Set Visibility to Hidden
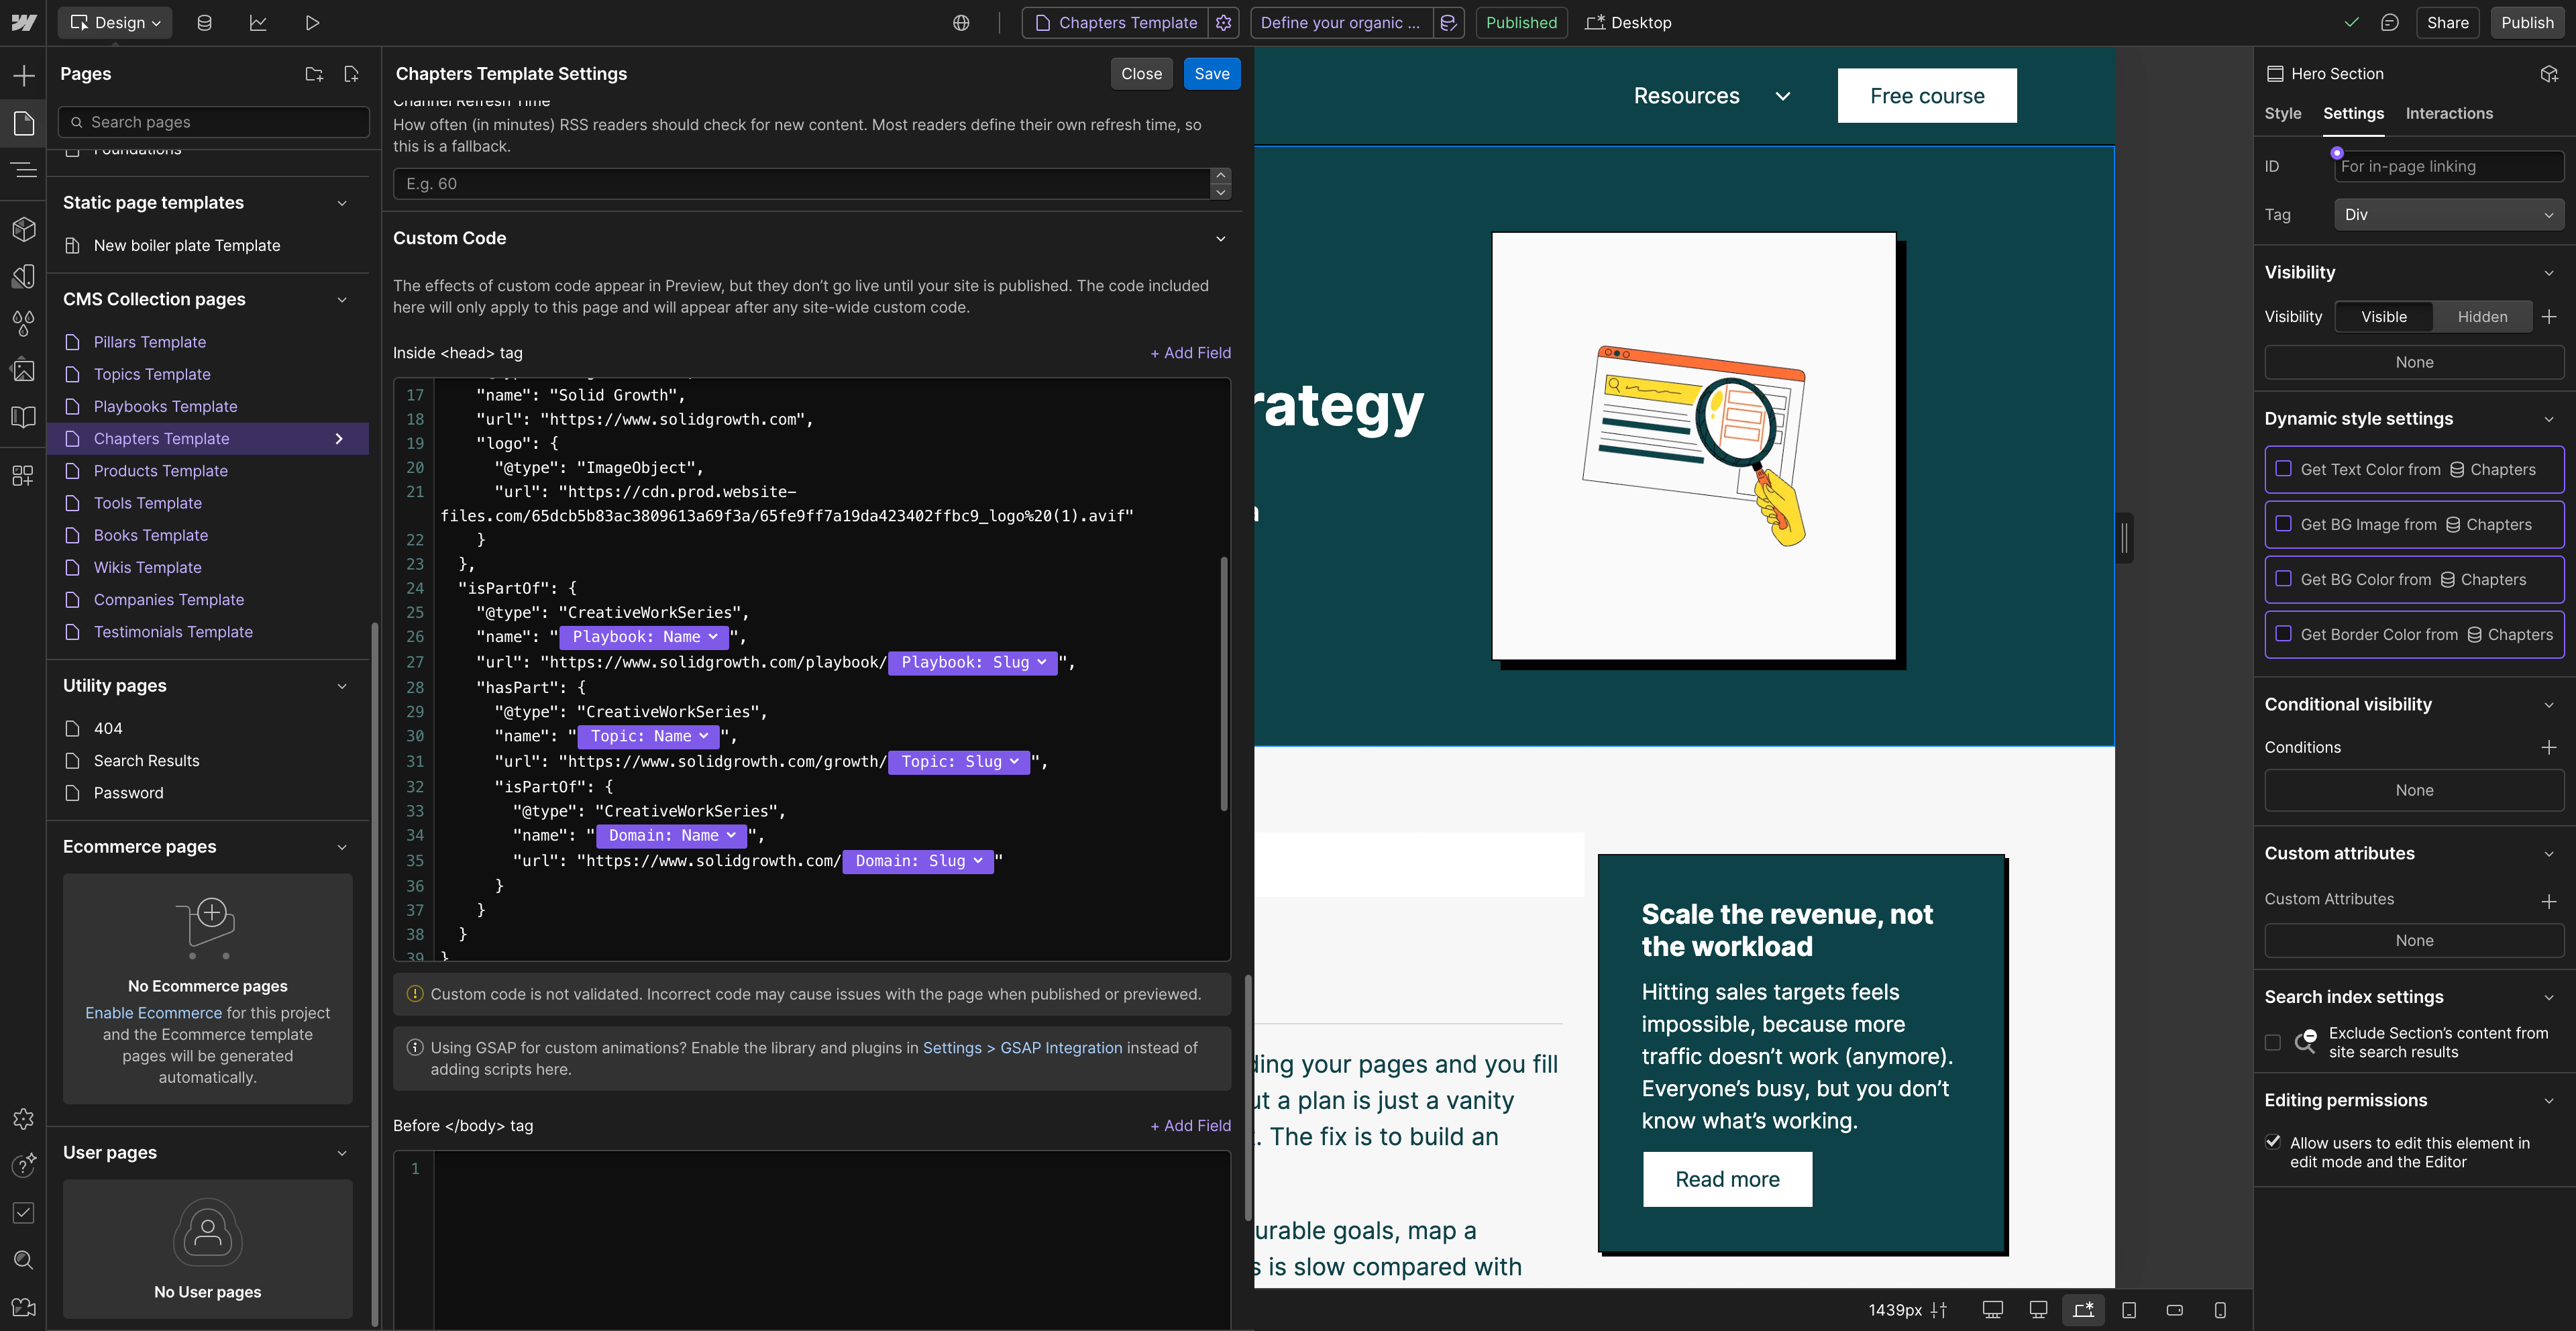The height and width of the screenshot is (1331, 2576). [x=2481, y=316]
